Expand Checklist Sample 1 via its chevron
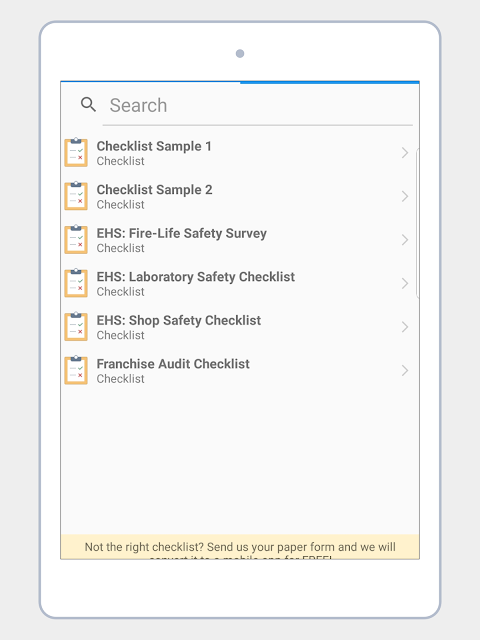Image resolution: width=480 pixels, height=640 pixels. pos(404,153)
